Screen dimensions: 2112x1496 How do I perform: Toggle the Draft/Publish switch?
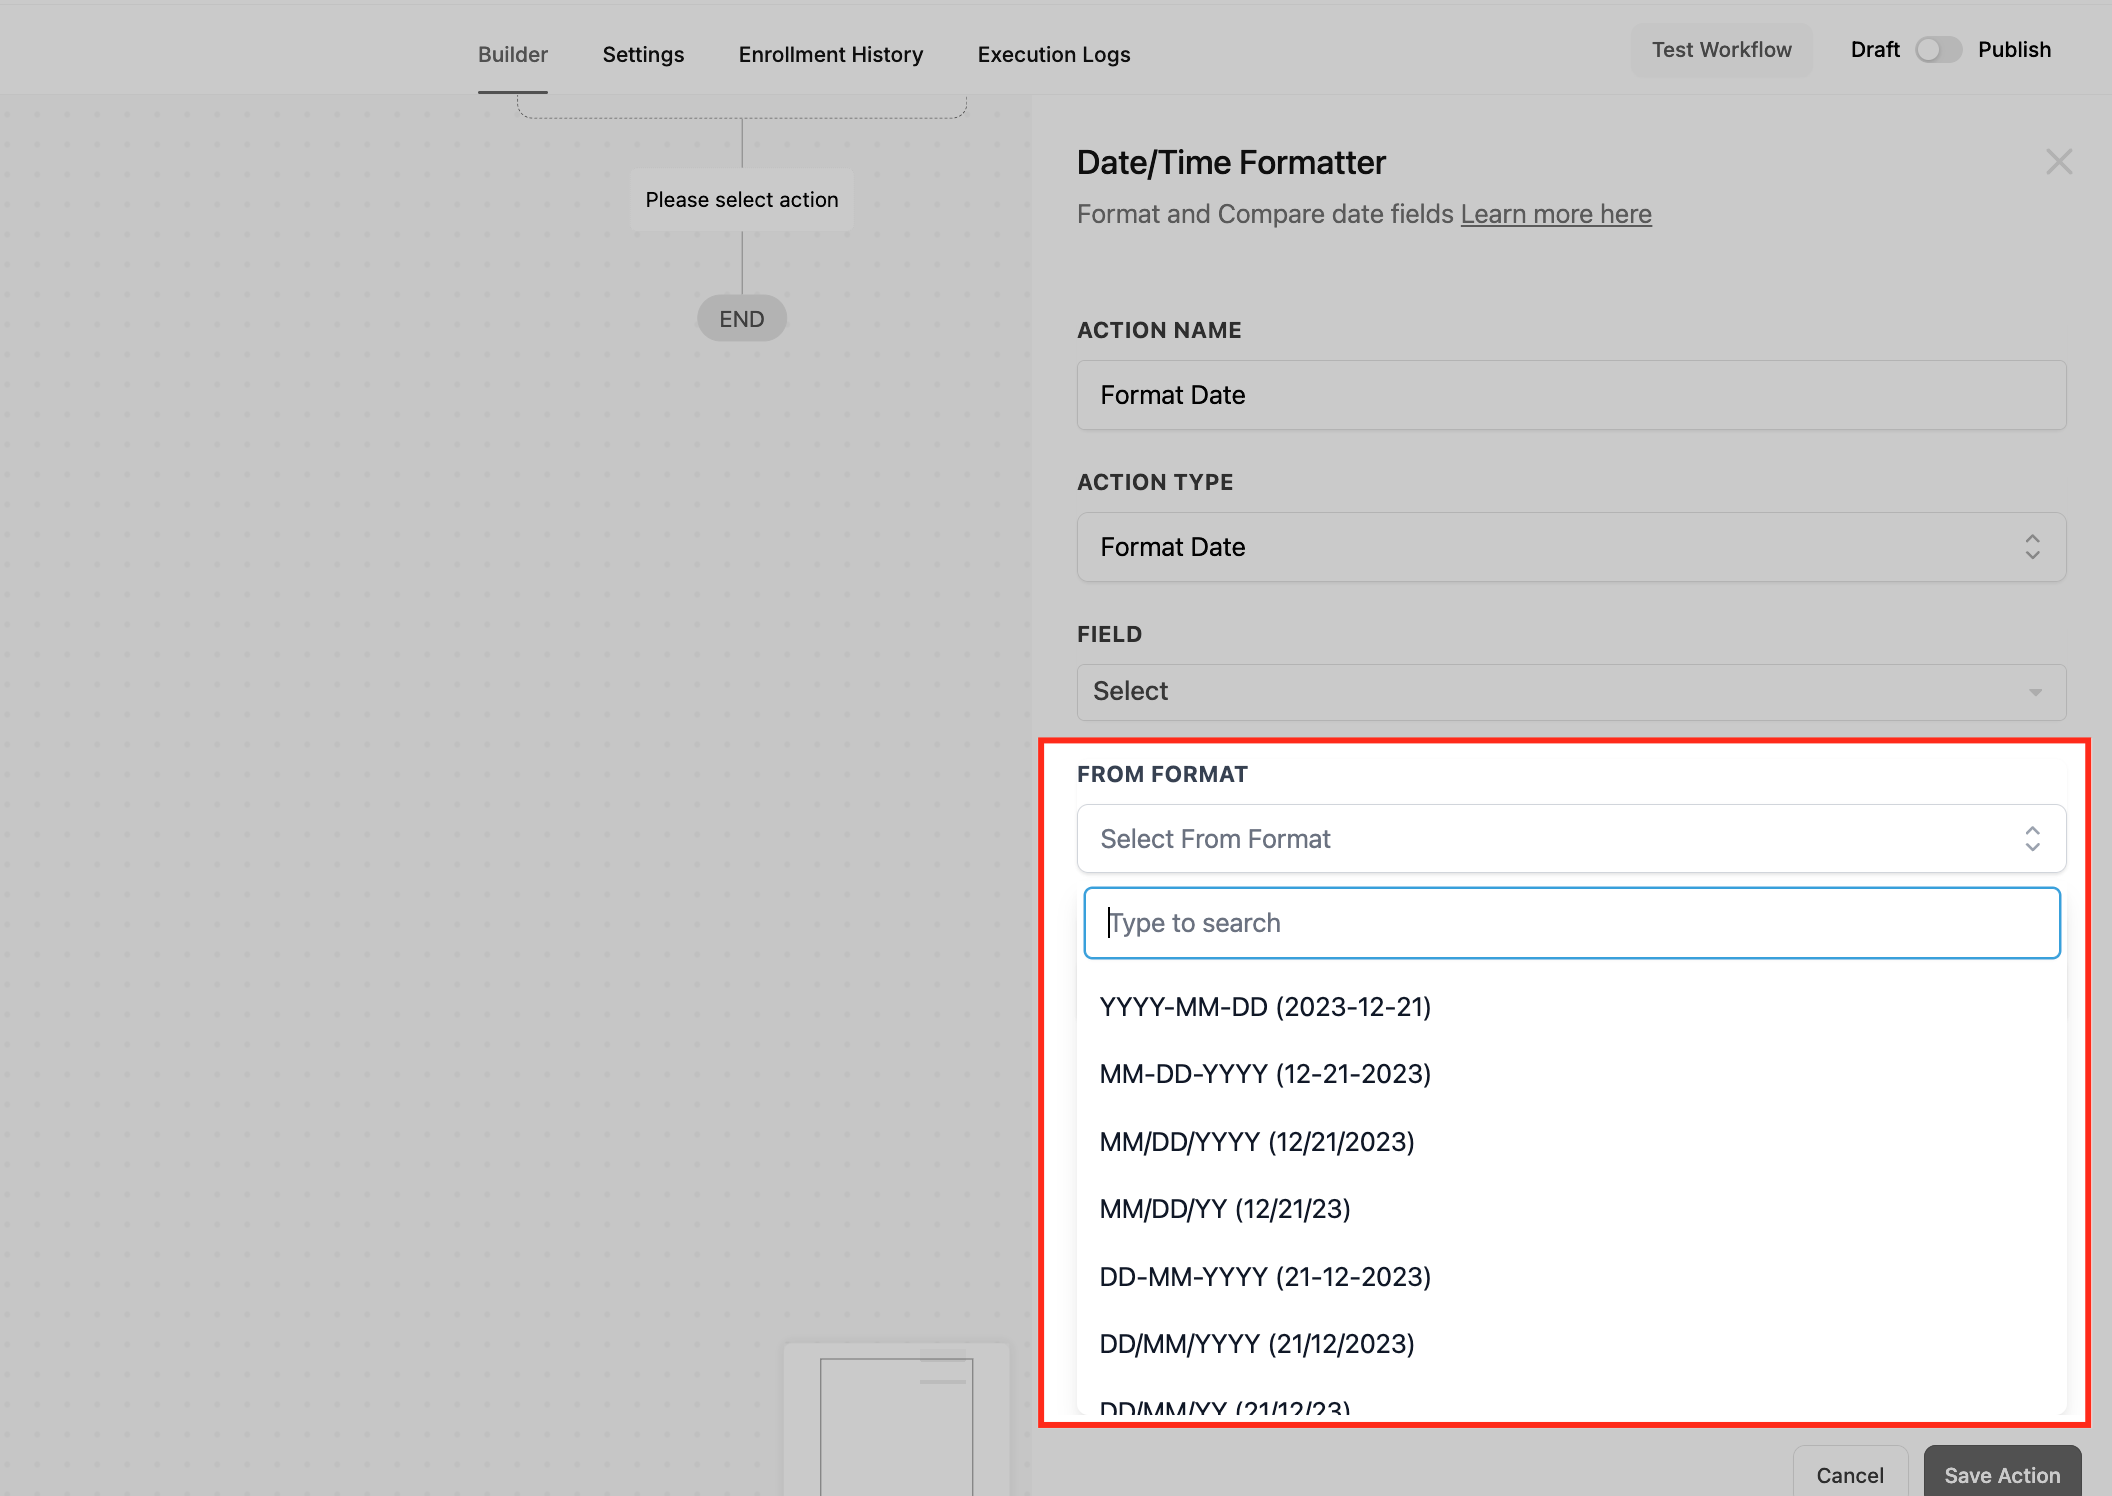pos(1937,50)
